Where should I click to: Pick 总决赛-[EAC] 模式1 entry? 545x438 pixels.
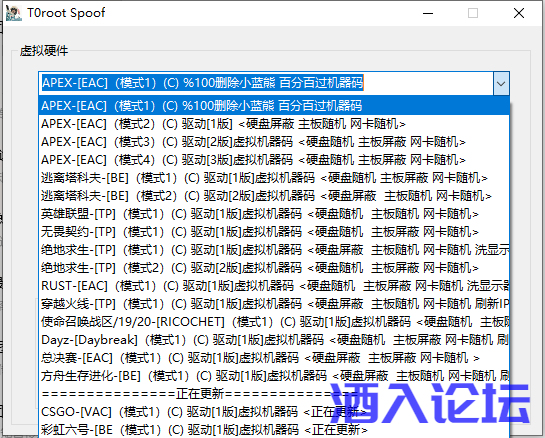click(x=274, y=358)
